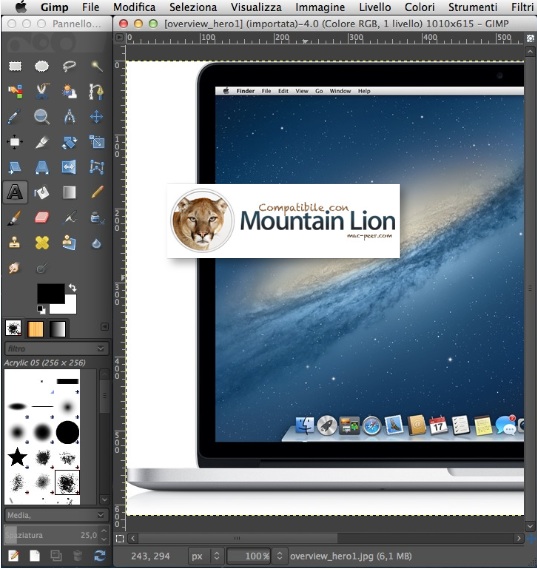
Task: Adjust the Spaziatura slider
Action: click(x=56, y=535)
